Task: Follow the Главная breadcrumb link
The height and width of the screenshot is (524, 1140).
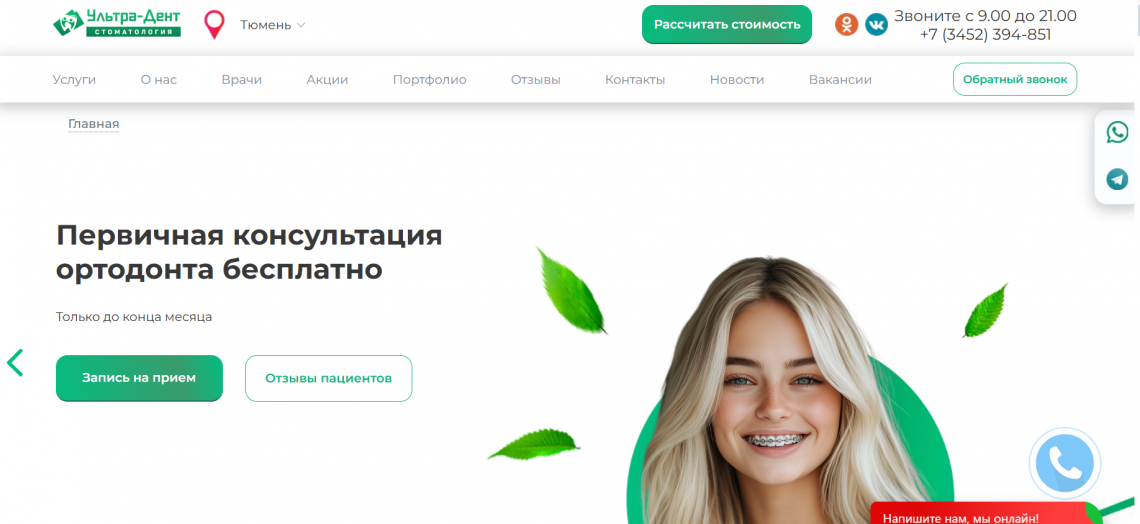Action: pyautogui.click(x=94, y=124)
